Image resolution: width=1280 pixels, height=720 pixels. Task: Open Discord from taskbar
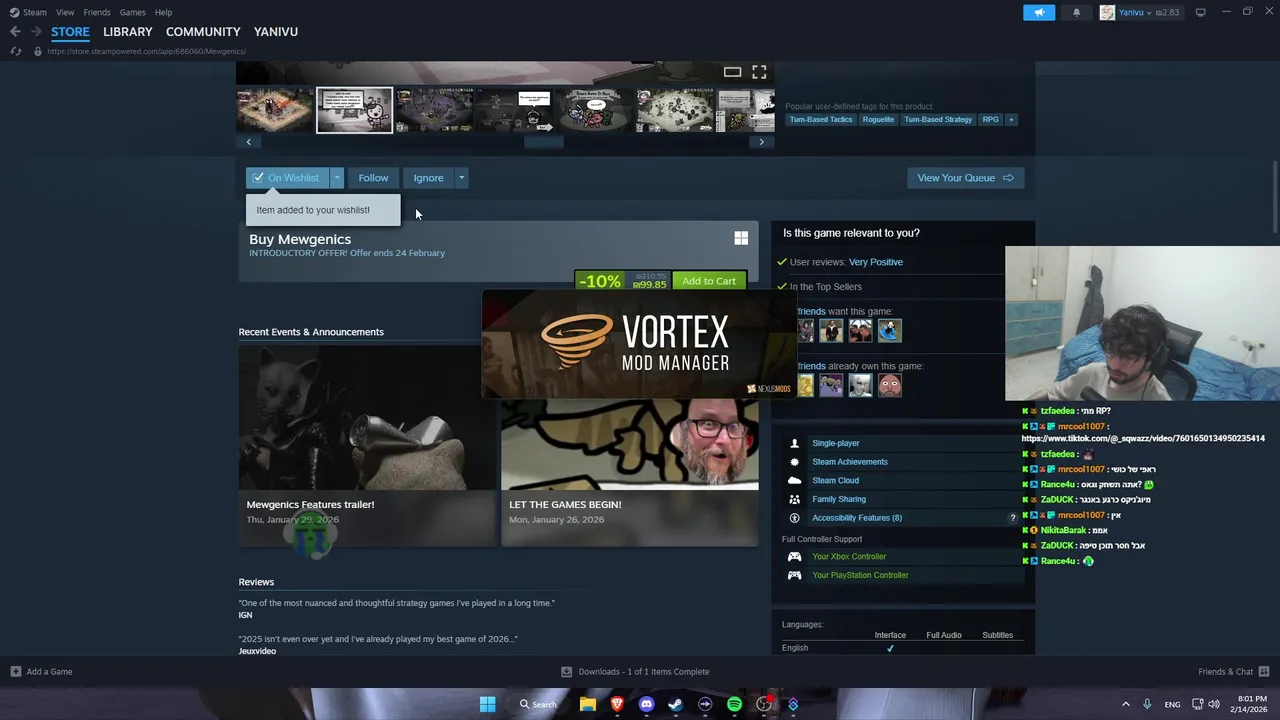pos(646,704)
